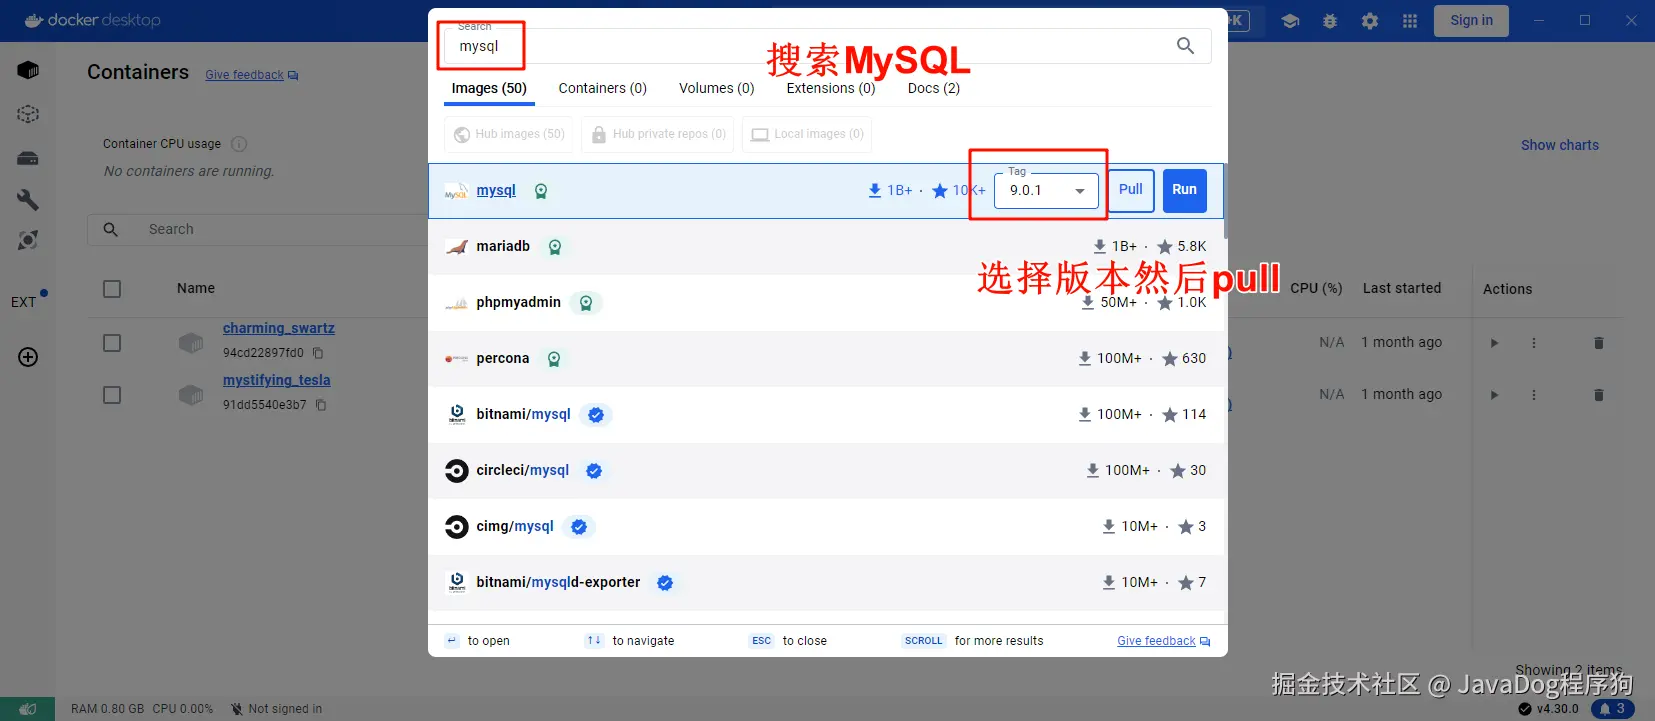
Task: Click the results list scrollbar
Action: [1224, 200]
